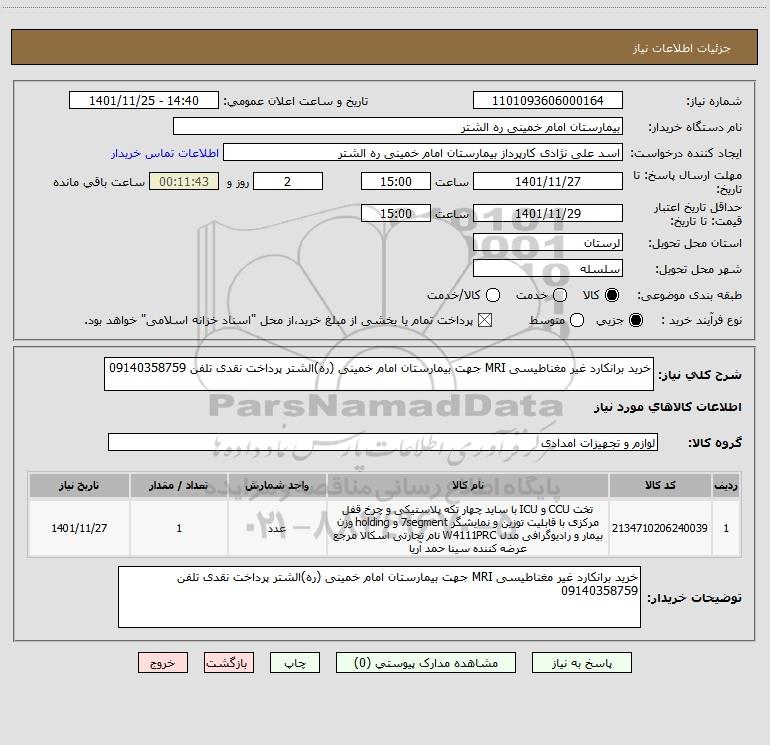Image resolution: width=770 pixels, height=745 pixels.
Task: Click the remaining time countdown 00:11:43
Action: tap(184, 181)
